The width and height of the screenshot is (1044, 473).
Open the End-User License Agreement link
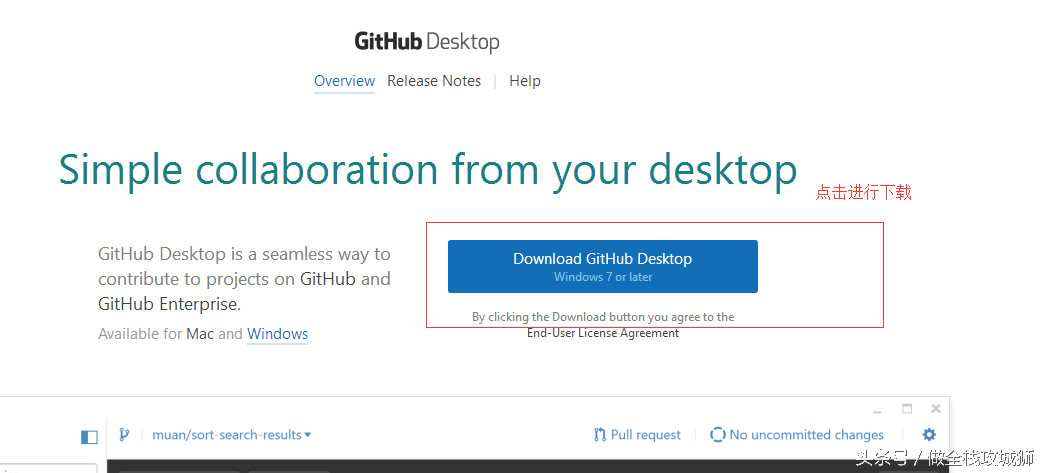[603, 333]
